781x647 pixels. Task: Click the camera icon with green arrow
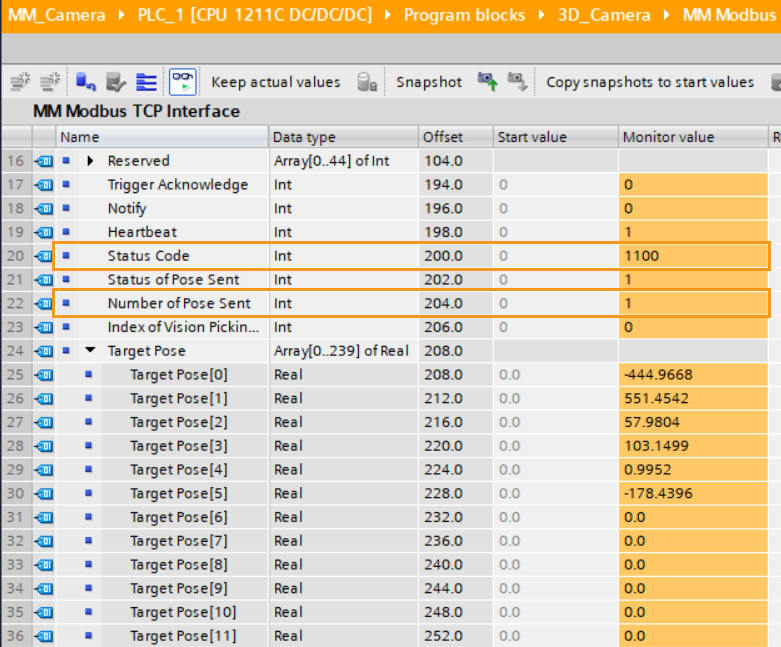(487, 82)
